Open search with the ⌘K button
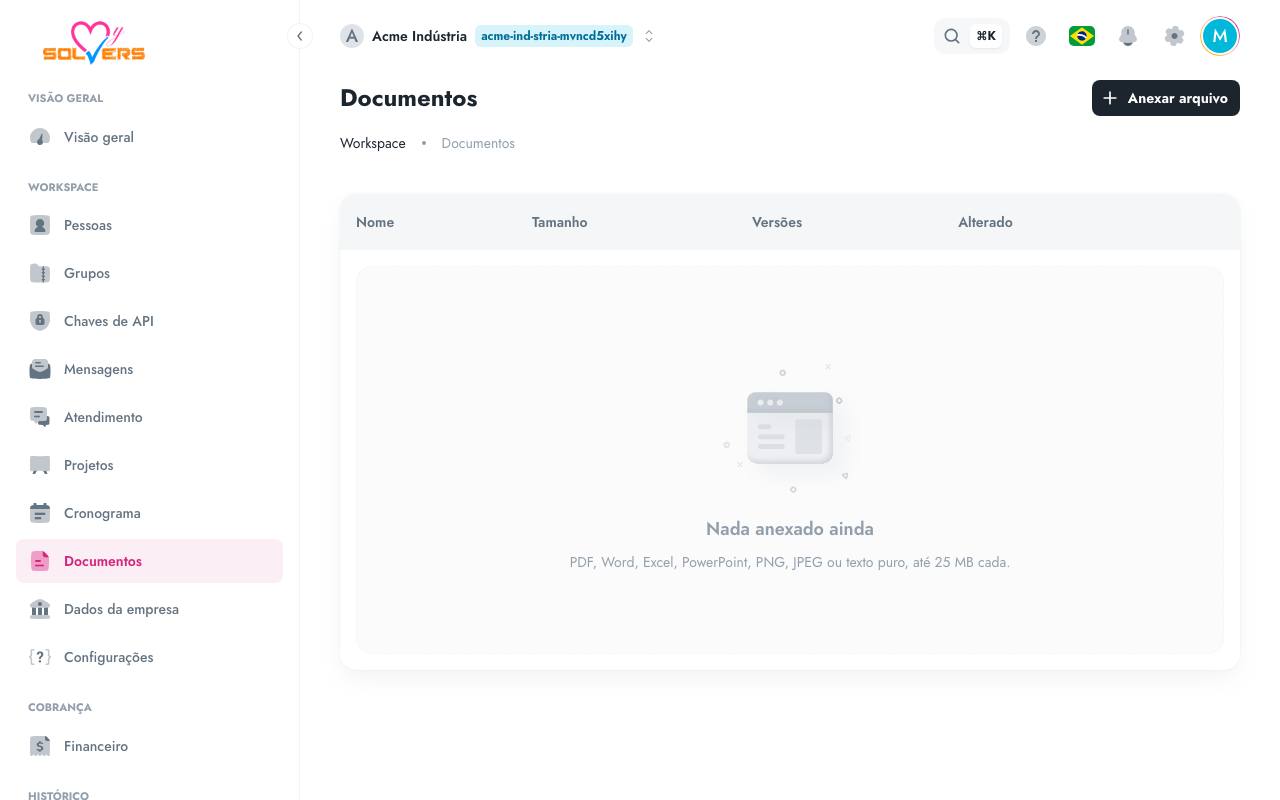 click(x=972, y=36)
